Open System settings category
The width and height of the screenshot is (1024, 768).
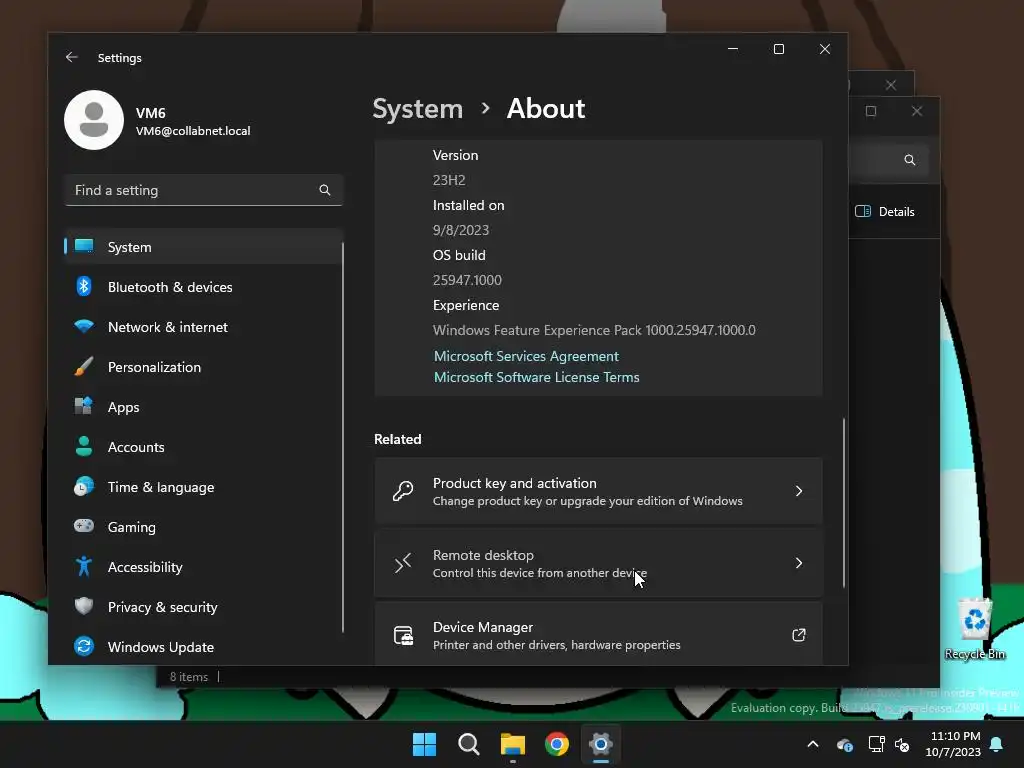(203, 247)
